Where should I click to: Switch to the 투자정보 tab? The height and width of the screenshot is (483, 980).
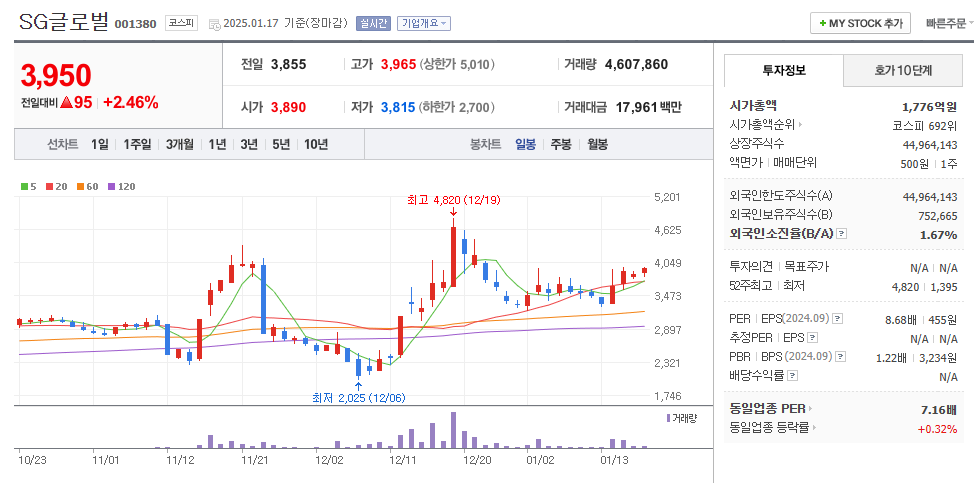[784, 71]
